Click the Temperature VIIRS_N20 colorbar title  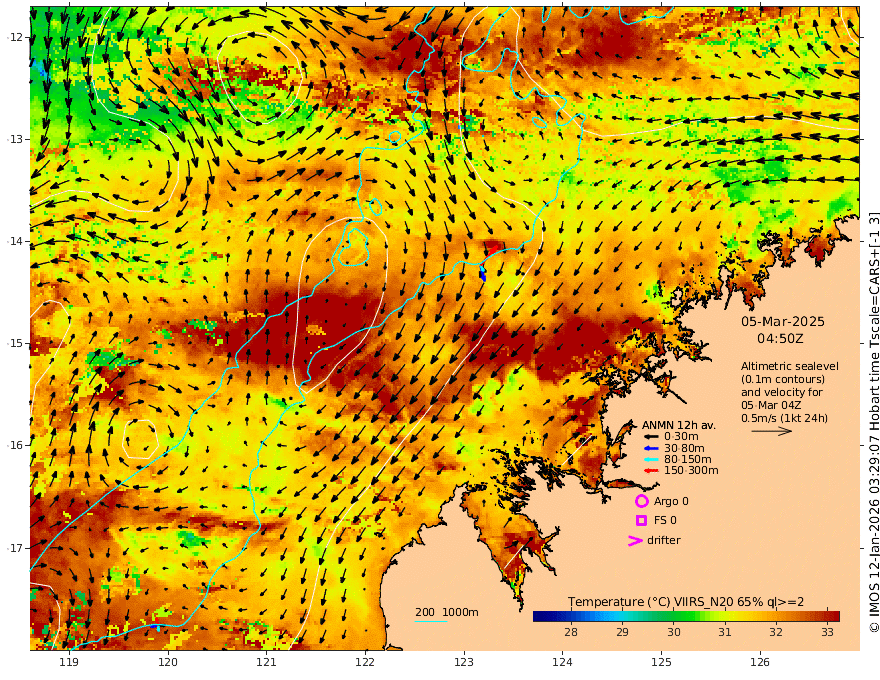686,602
